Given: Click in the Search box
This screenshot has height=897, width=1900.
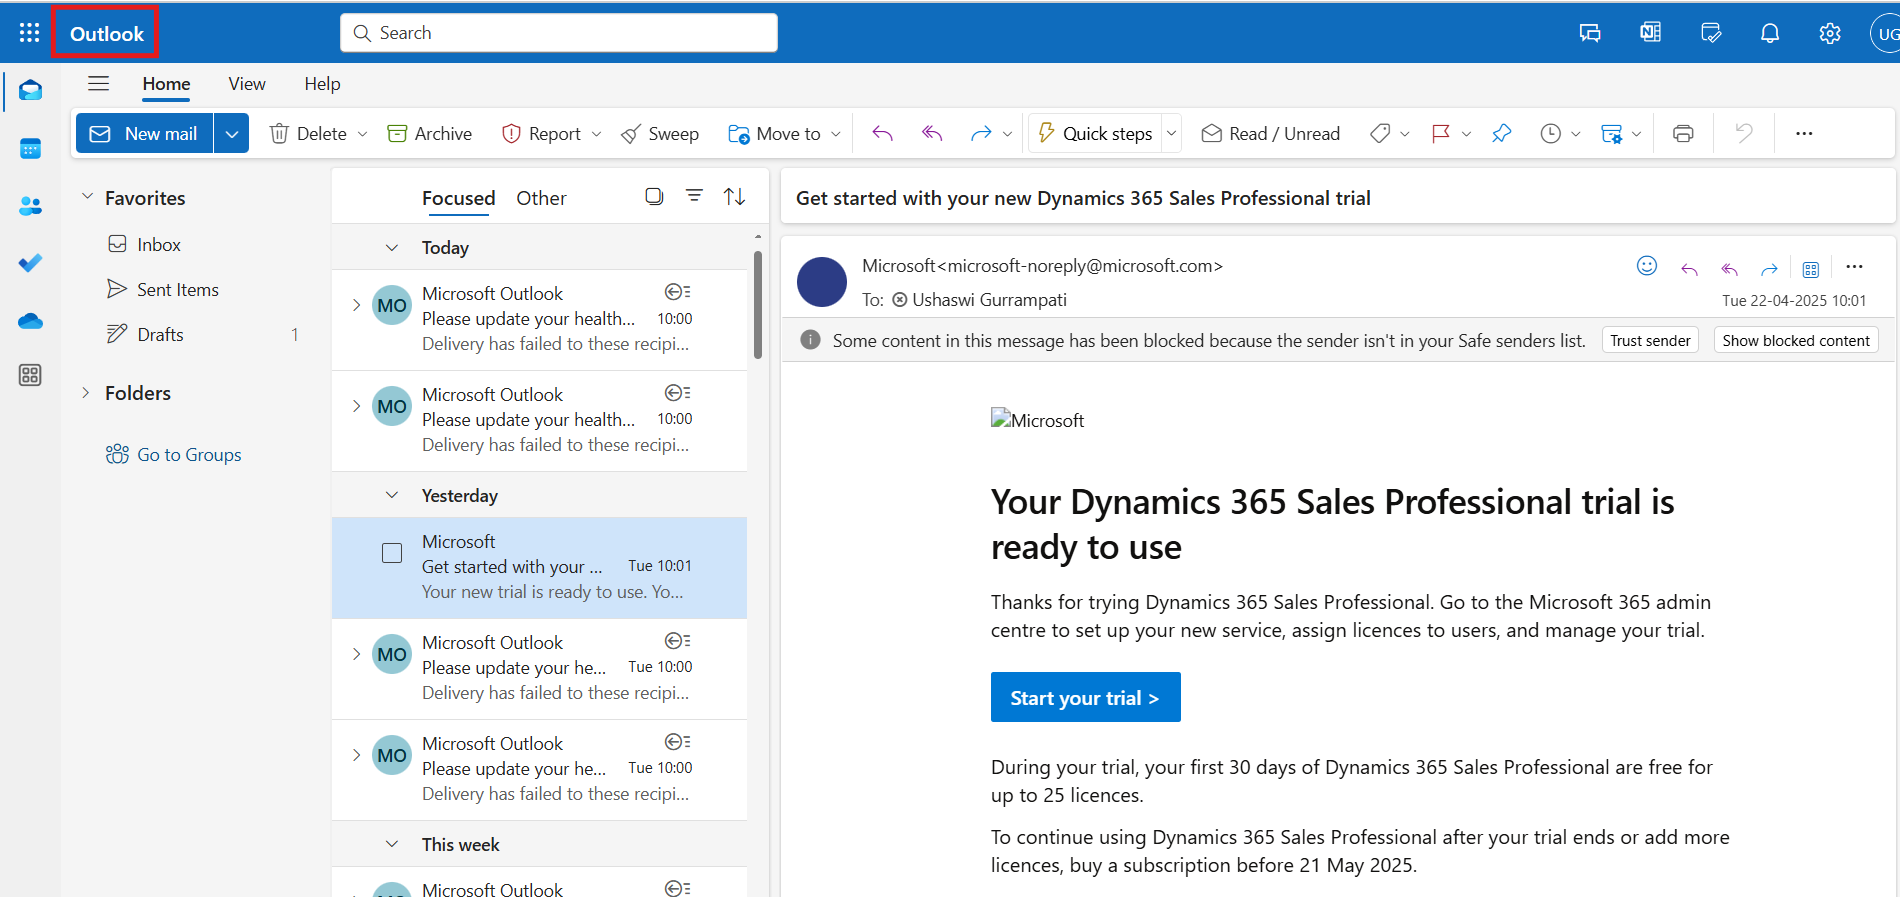Looking at the screenshot, I should 560,33.
